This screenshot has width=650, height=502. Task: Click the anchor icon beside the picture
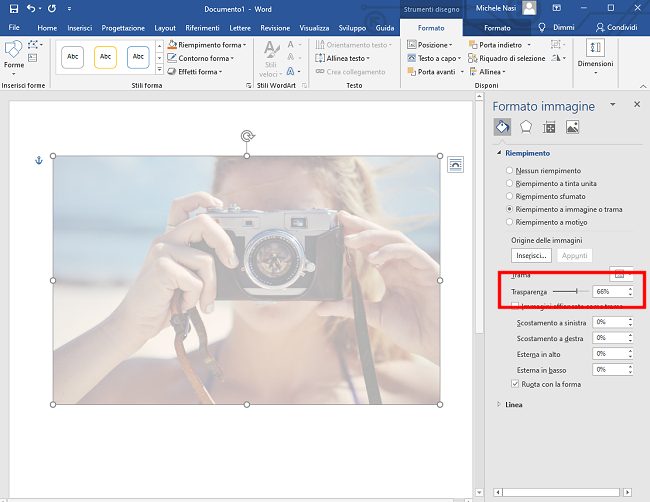tap(39, 160)
